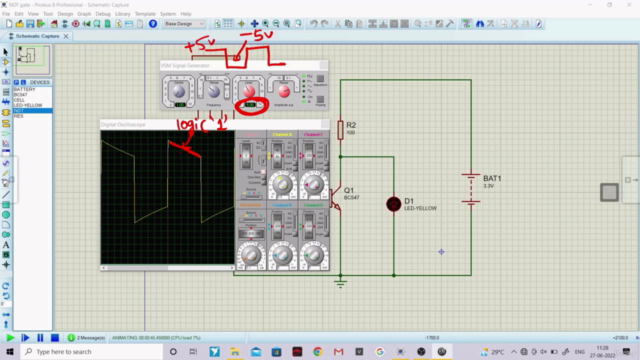Image resolution: width=640 pixels, height=360 pixels.
Task: Click the Step simulation button
Action: pyautogui.click(x=25, y=338)
